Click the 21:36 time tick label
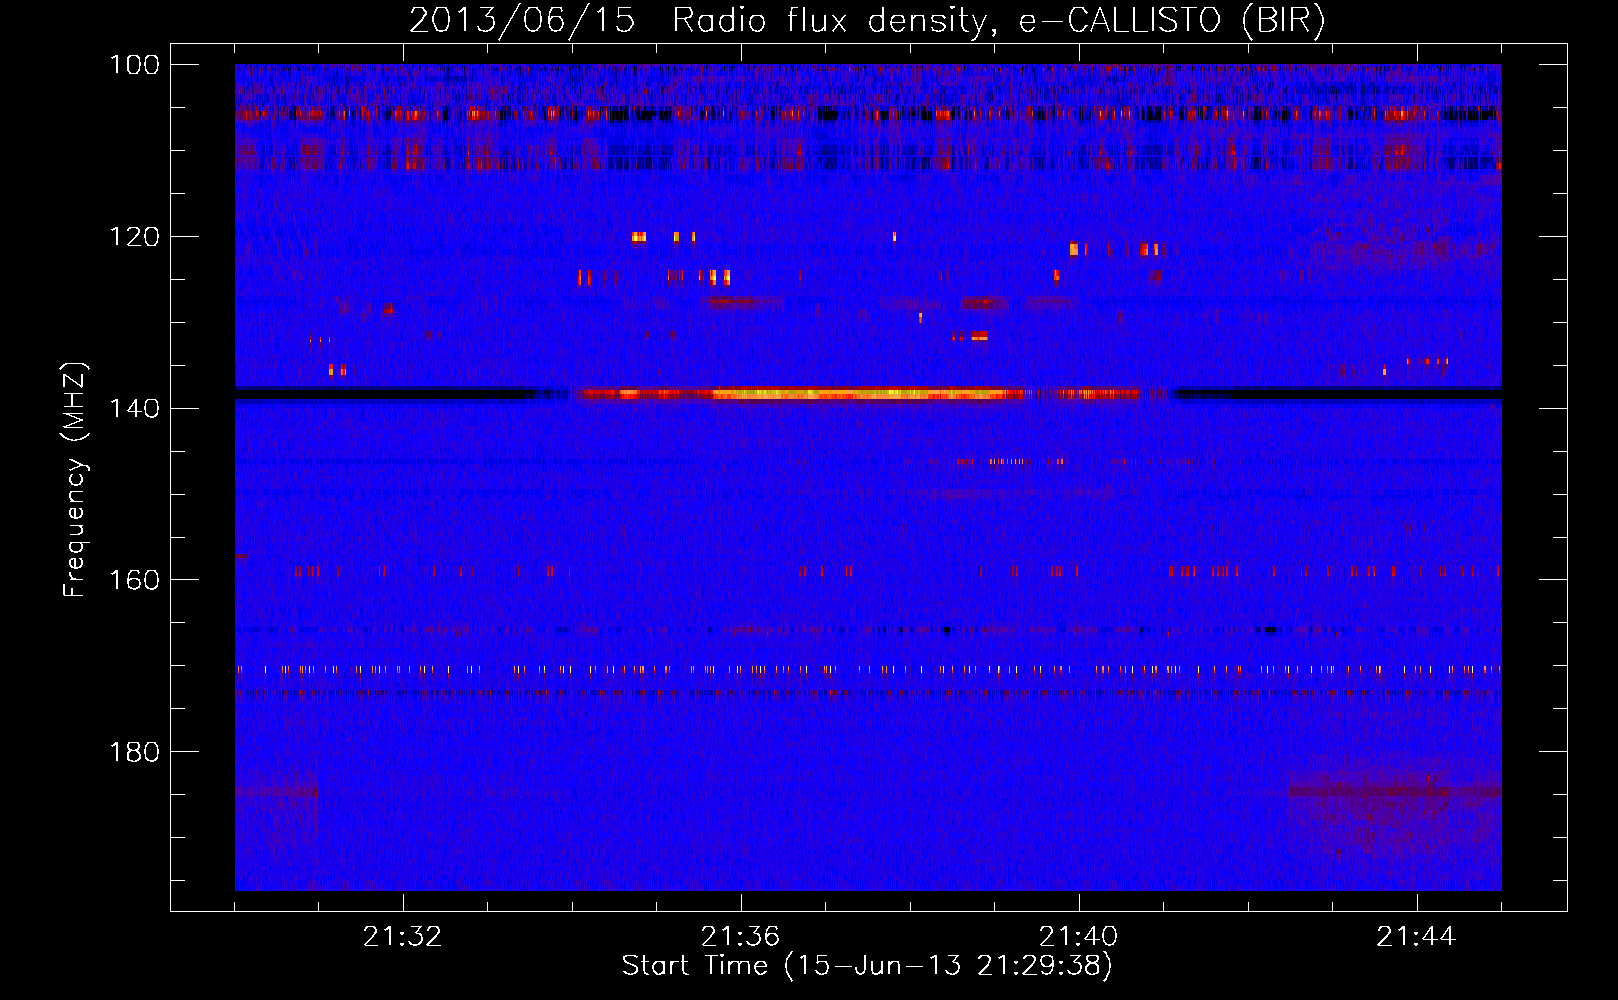This screenshot has width=1618, height=1000. [x=741, y=936]
